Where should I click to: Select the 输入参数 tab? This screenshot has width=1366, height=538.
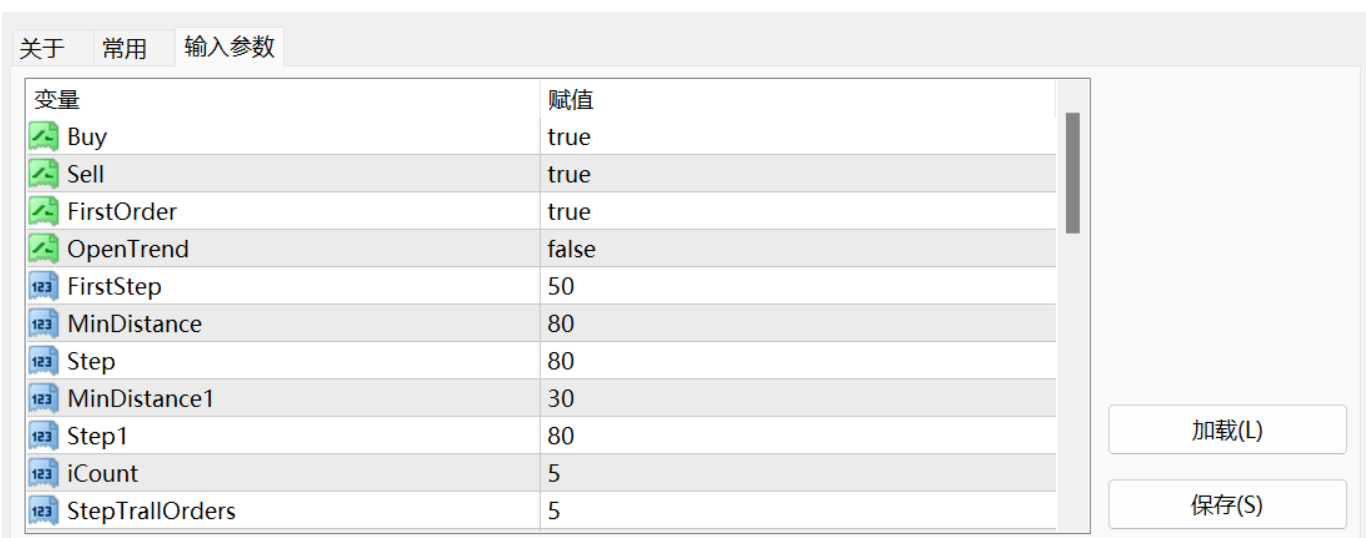[x=229, y=46]
